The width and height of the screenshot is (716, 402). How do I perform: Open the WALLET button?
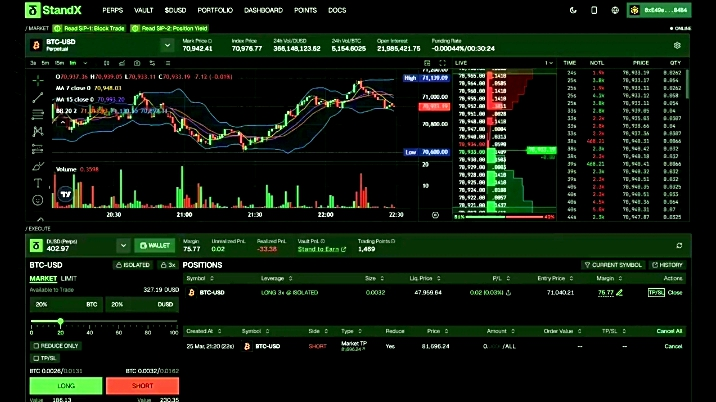155,245
